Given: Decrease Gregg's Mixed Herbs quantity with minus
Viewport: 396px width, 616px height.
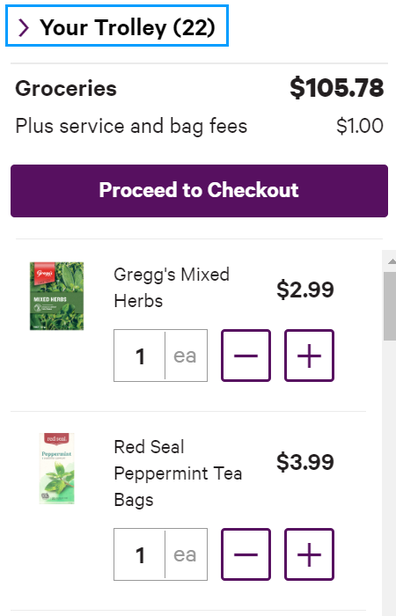Looking at the screenshot, I should coord(246,356).
